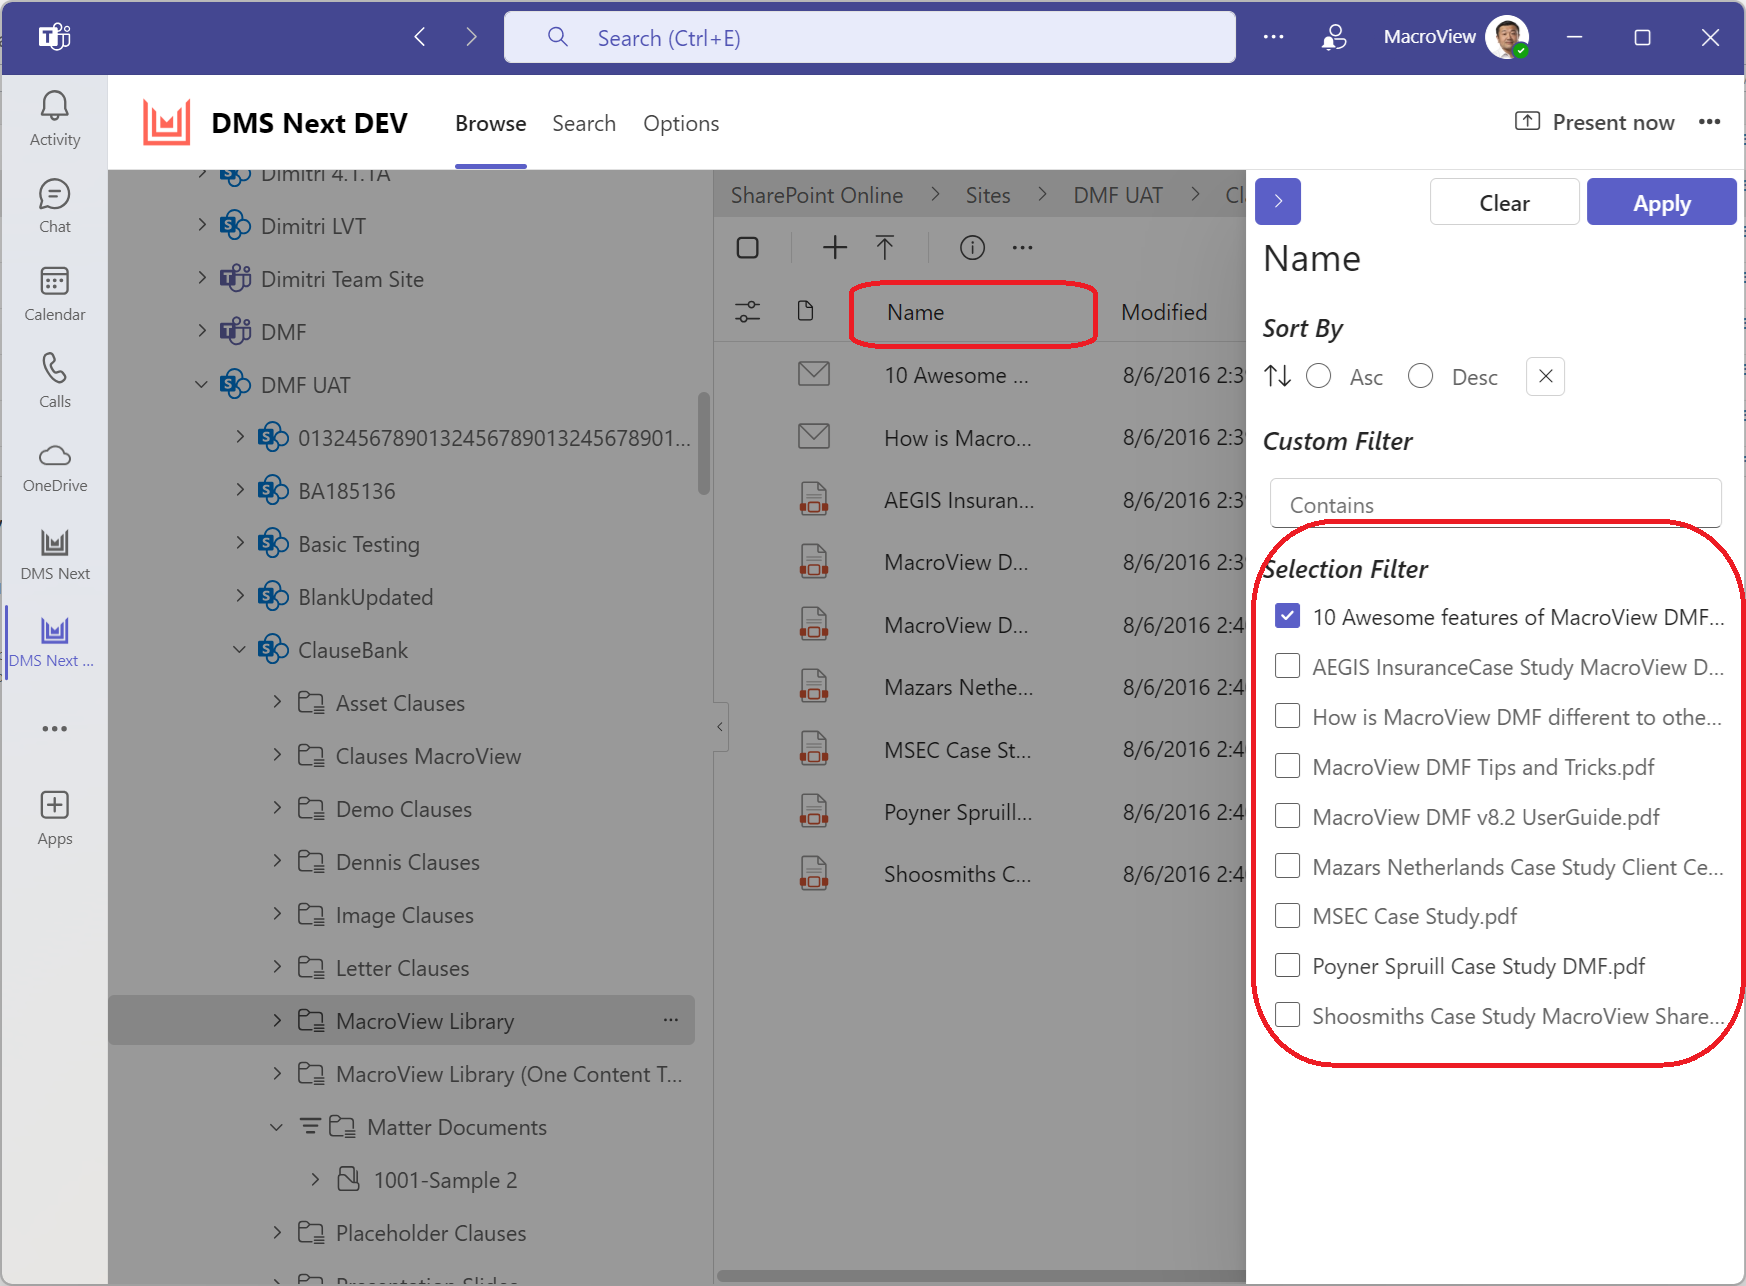Open MacroView Library folder options ellipsis
Screen dimensions: 1746x1286
pos(671,1020)
